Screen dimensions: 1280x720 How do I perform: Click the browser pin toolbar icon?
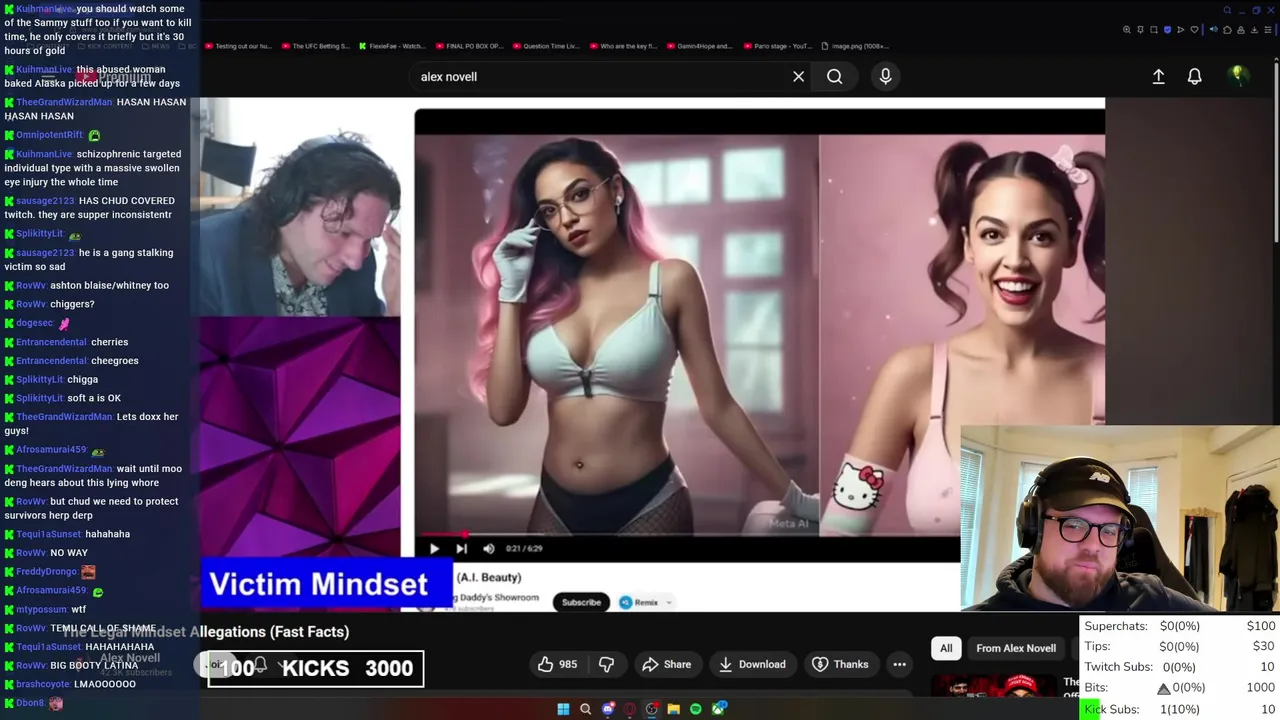click(1140, 30)
